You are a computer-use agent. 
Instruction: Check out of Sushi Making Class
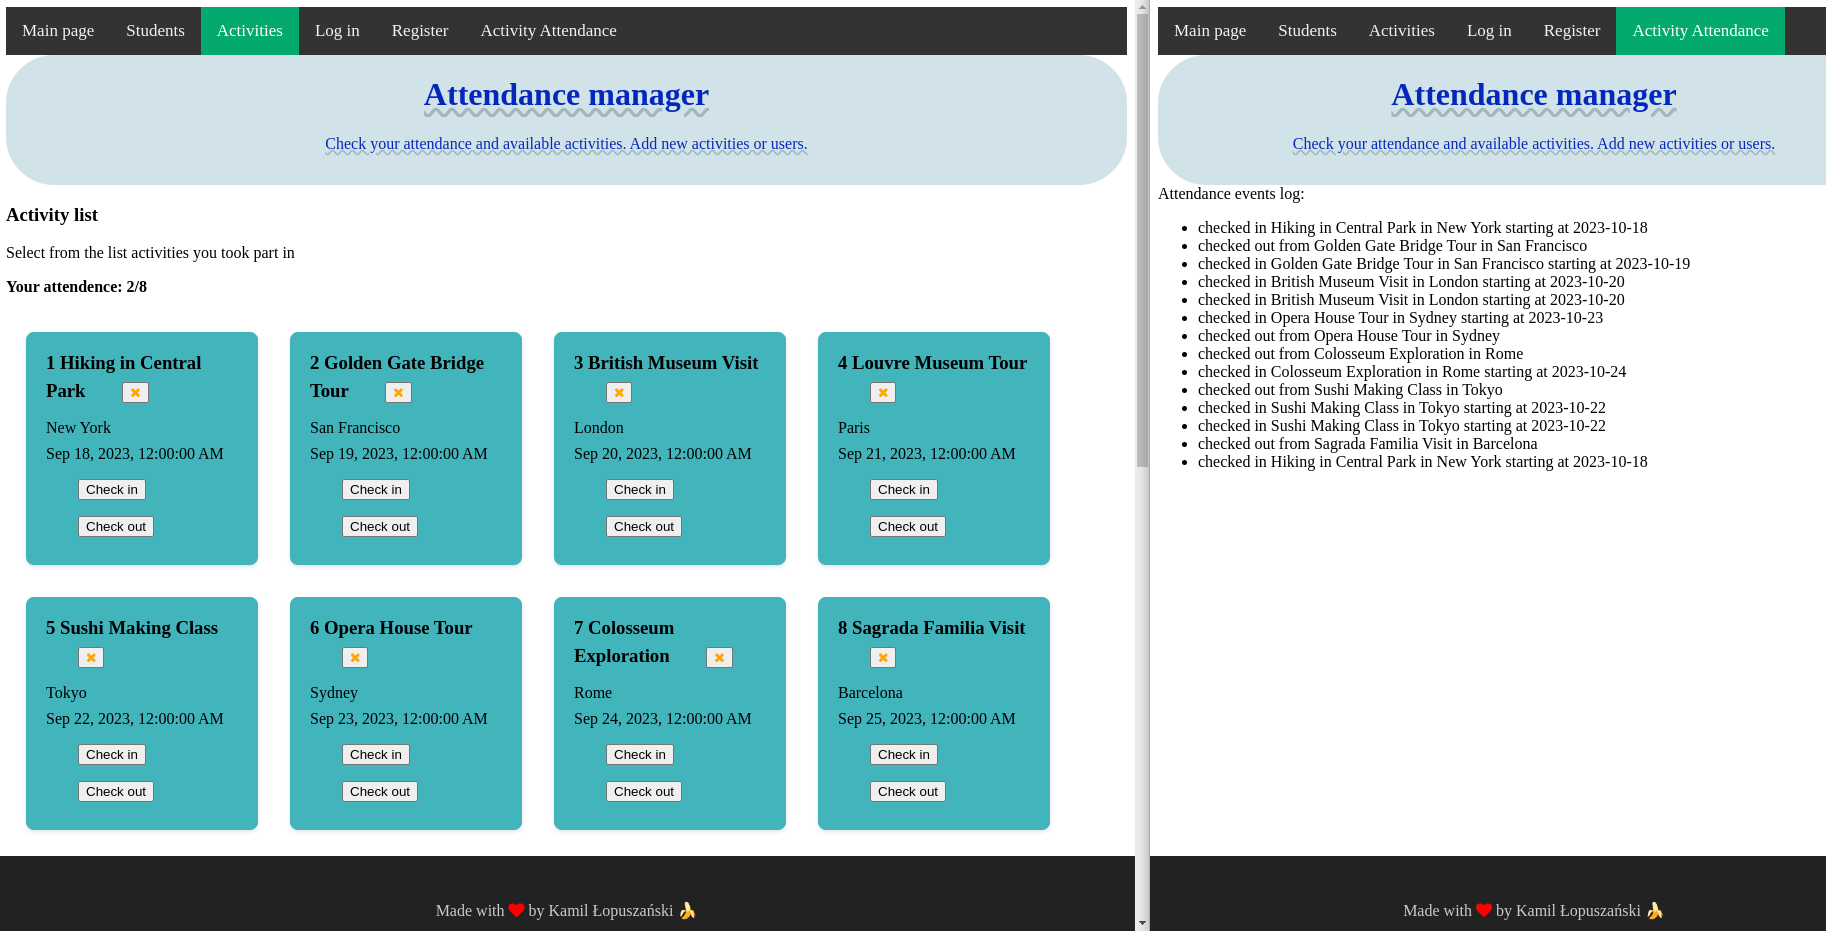click(x=116, y=792)
